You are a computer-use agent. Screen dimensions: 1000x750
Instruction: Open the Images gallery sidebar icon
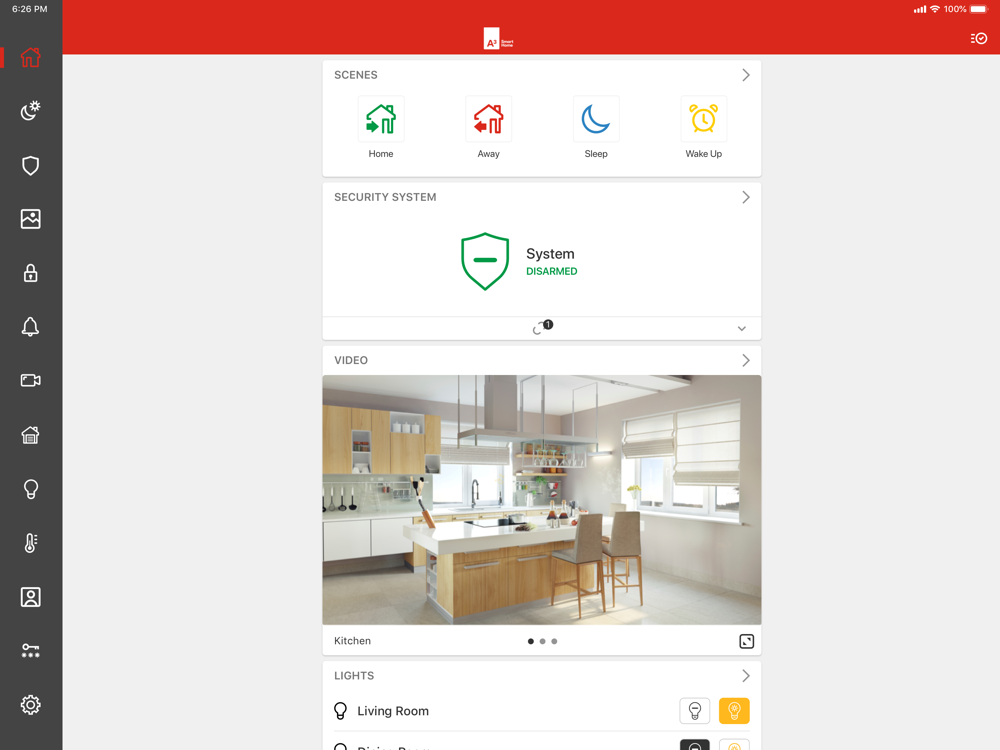[x=31, y=219]
